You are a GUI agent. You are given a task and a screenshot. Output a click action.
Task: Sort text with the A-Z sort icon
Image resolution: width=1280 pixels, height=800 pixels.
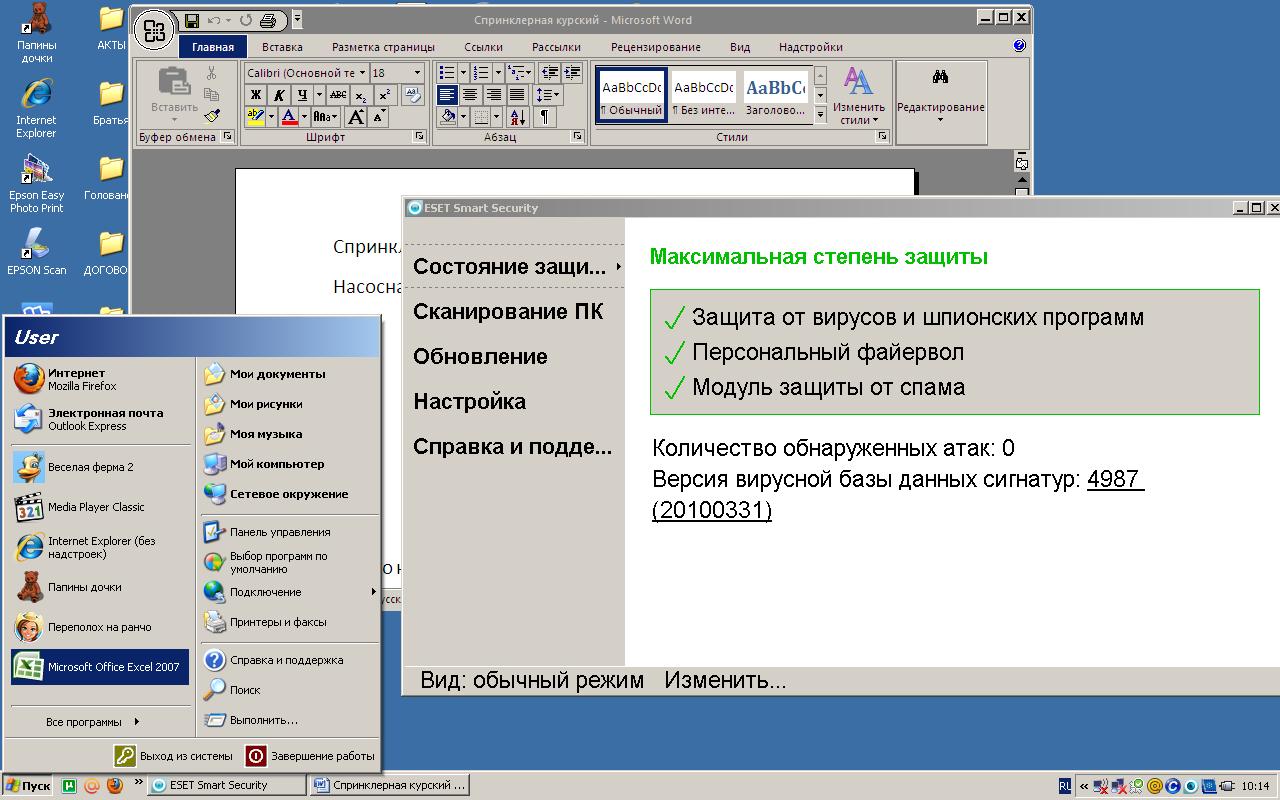(519, 117)
